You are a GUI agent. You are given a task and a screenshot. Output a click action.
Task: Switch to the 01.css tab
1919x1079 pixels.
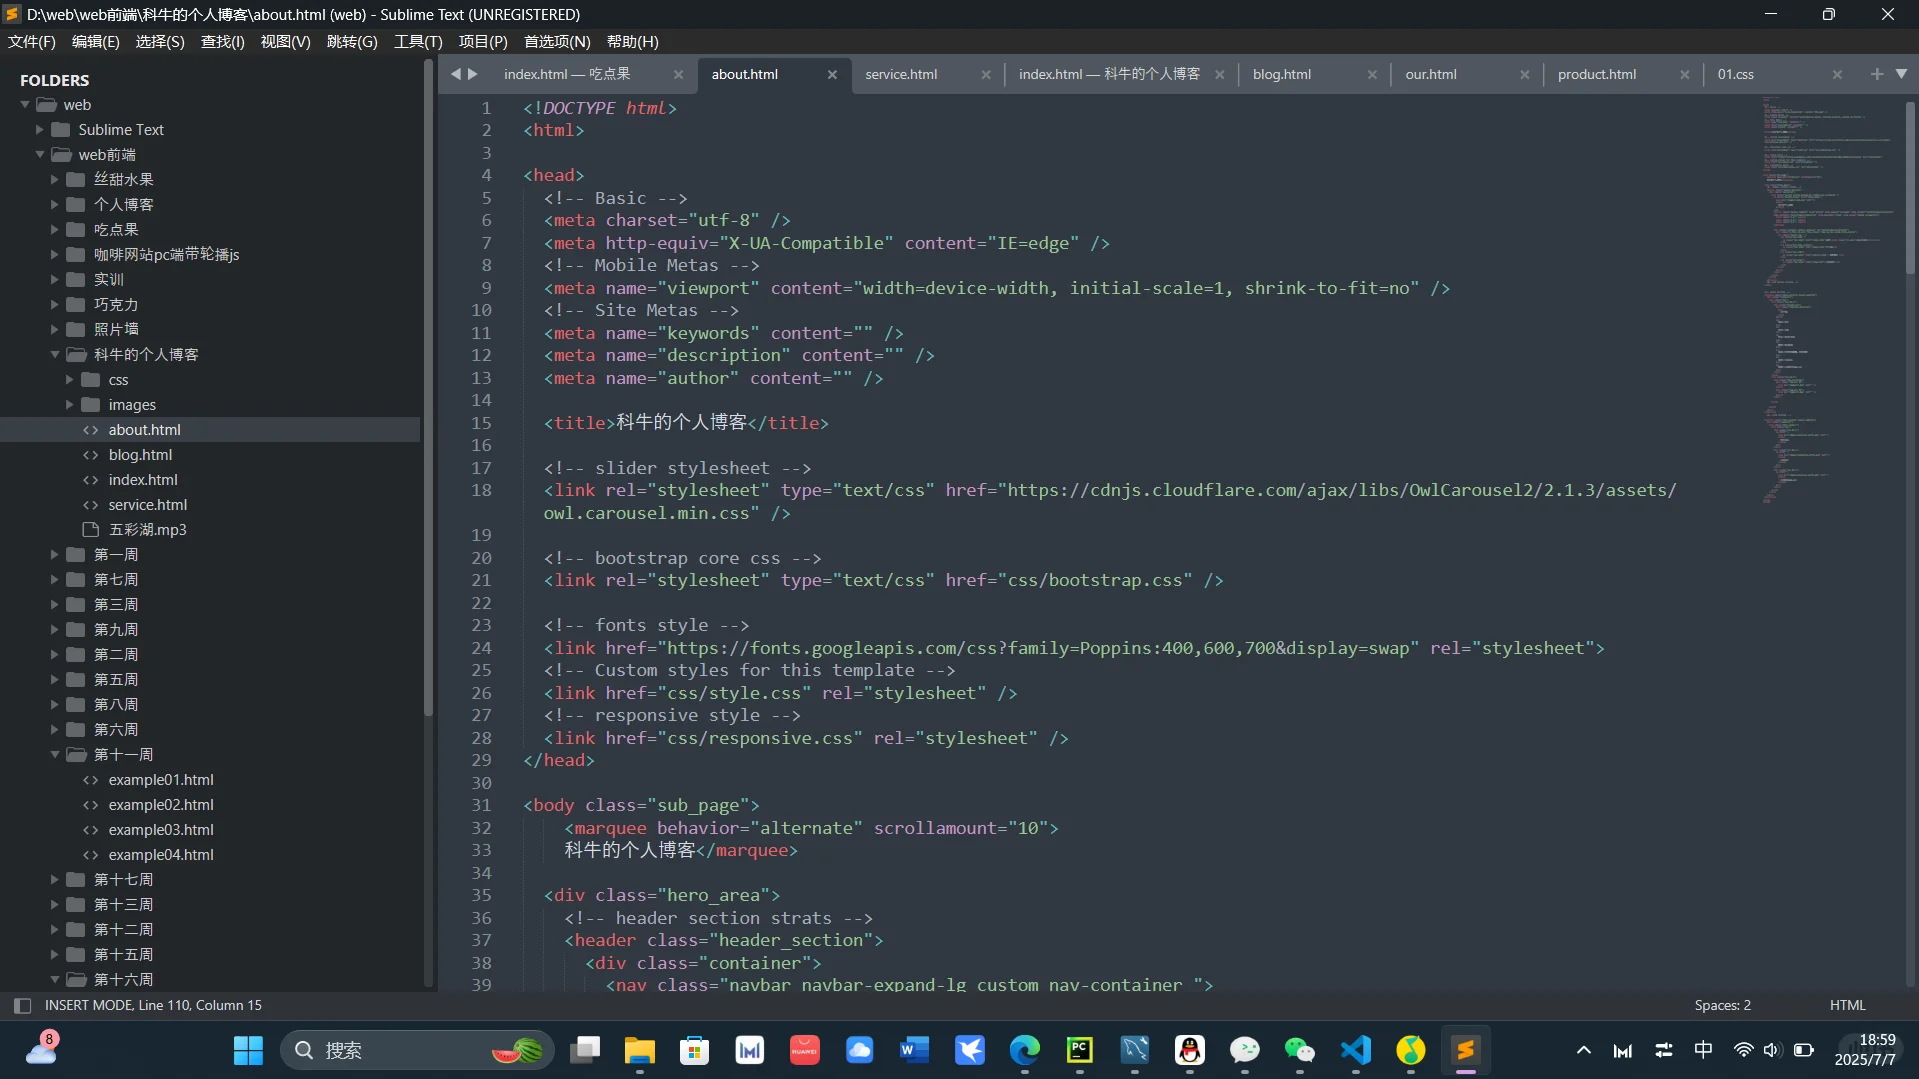tap(1736, 74)
